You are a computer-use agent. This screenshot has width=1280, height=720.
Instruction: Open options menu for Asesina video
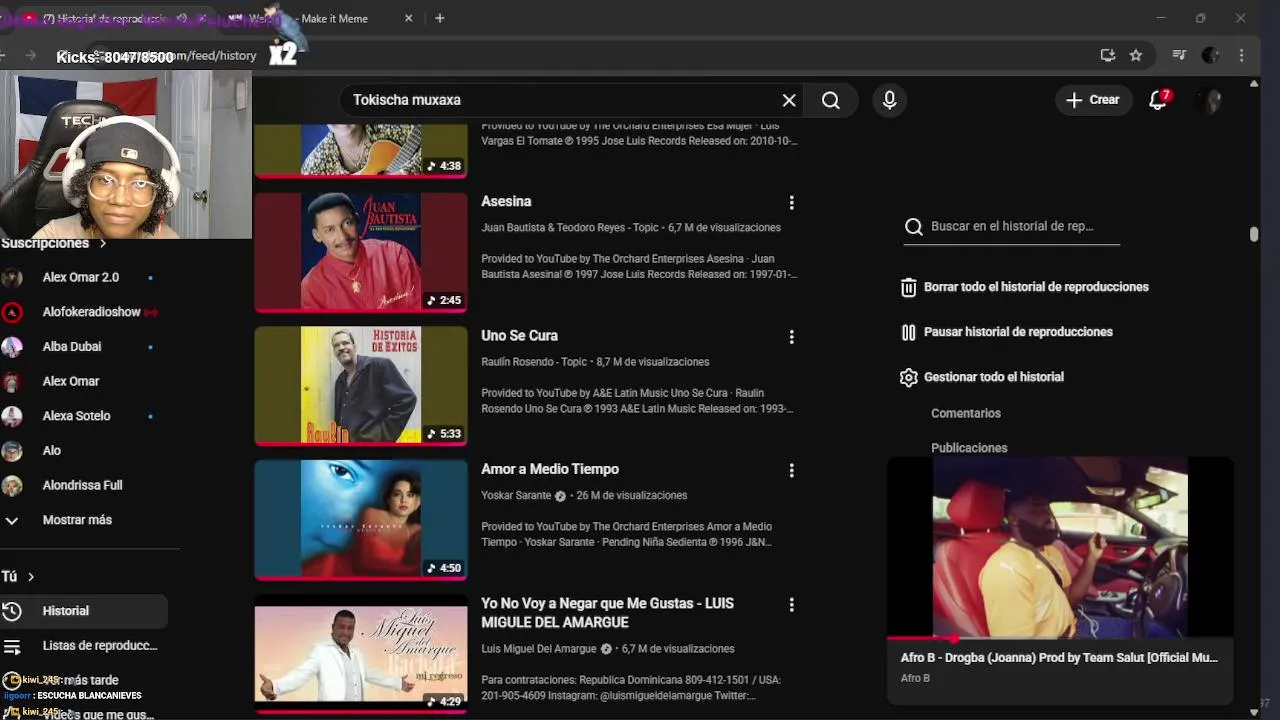tap(791, 203)
